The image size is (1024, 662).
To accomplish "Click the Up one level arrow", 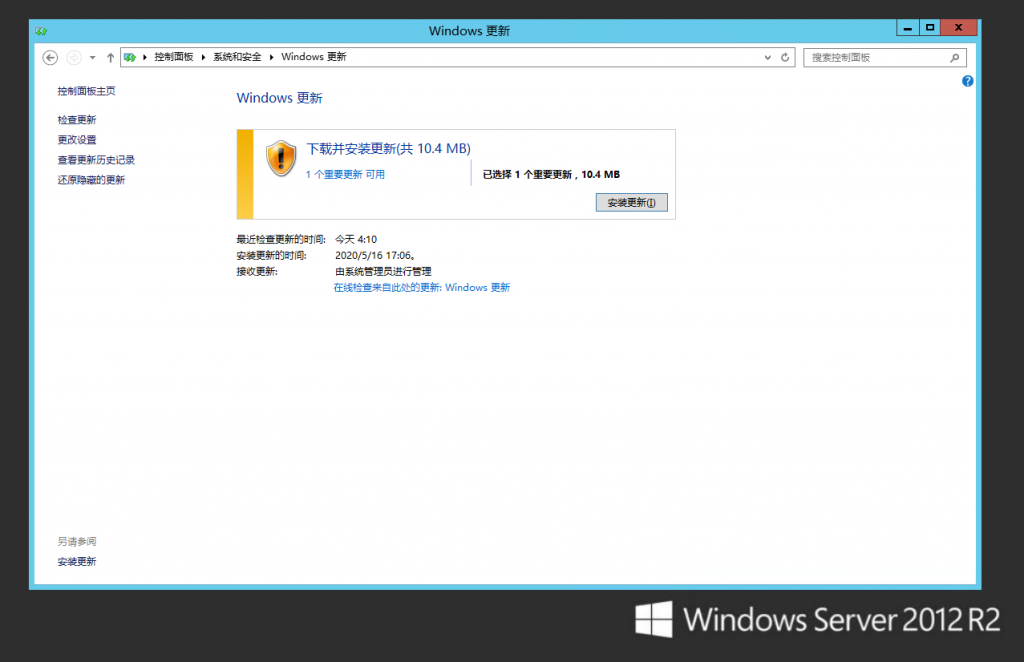I will coord(110,58).
